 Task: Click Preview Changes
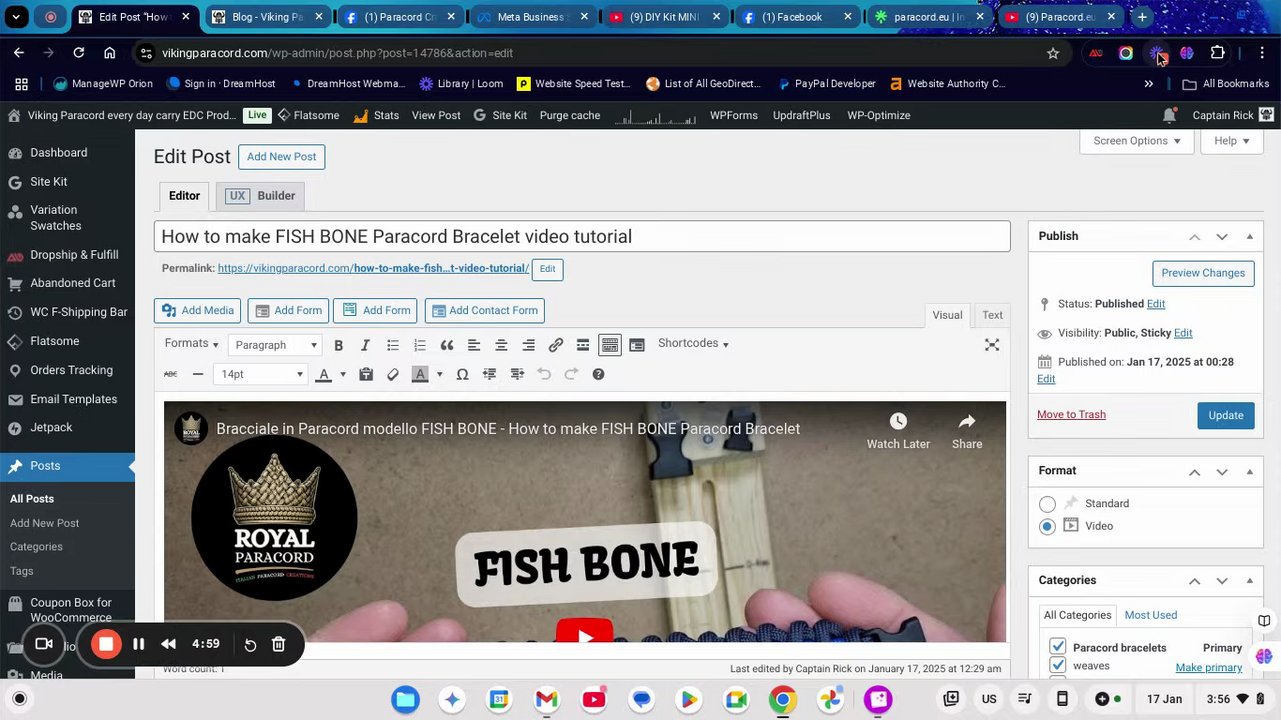(x=1203, y=273)
